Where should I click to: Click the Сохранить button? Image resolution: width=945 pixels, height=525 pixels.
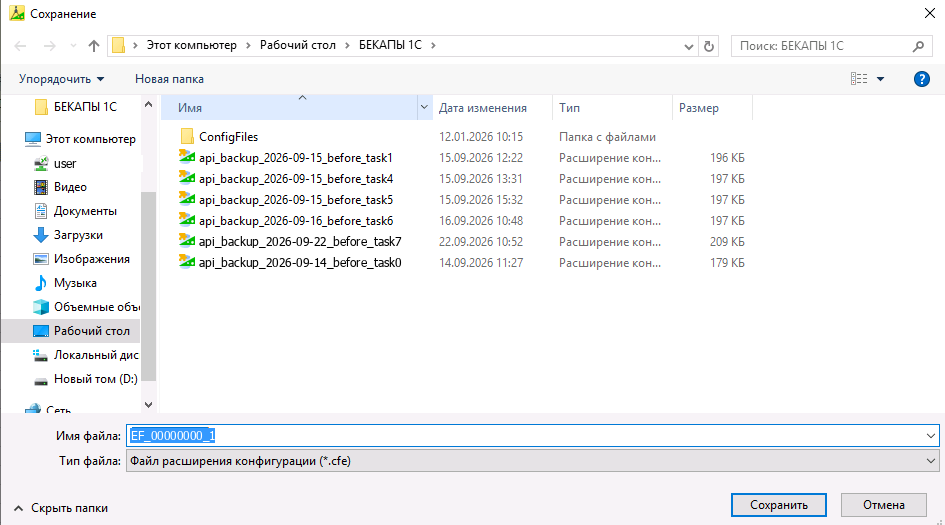tap(779, 505)
